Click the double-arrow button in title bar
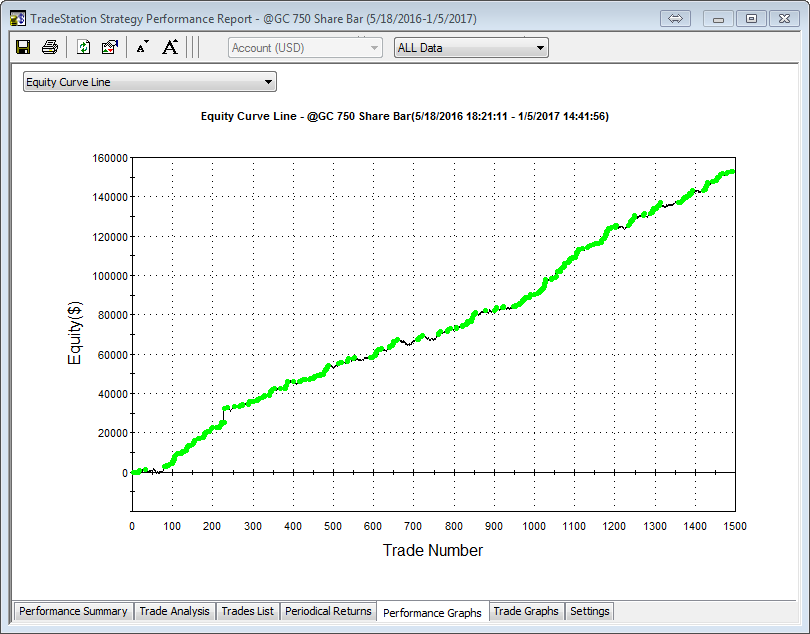The width and height of the screenshot is (810, 634). tap(675, 18)
